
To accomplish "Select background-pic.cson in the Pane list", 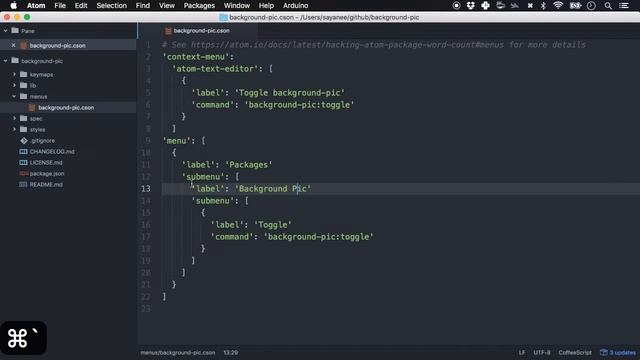I will tap(58, 45).
